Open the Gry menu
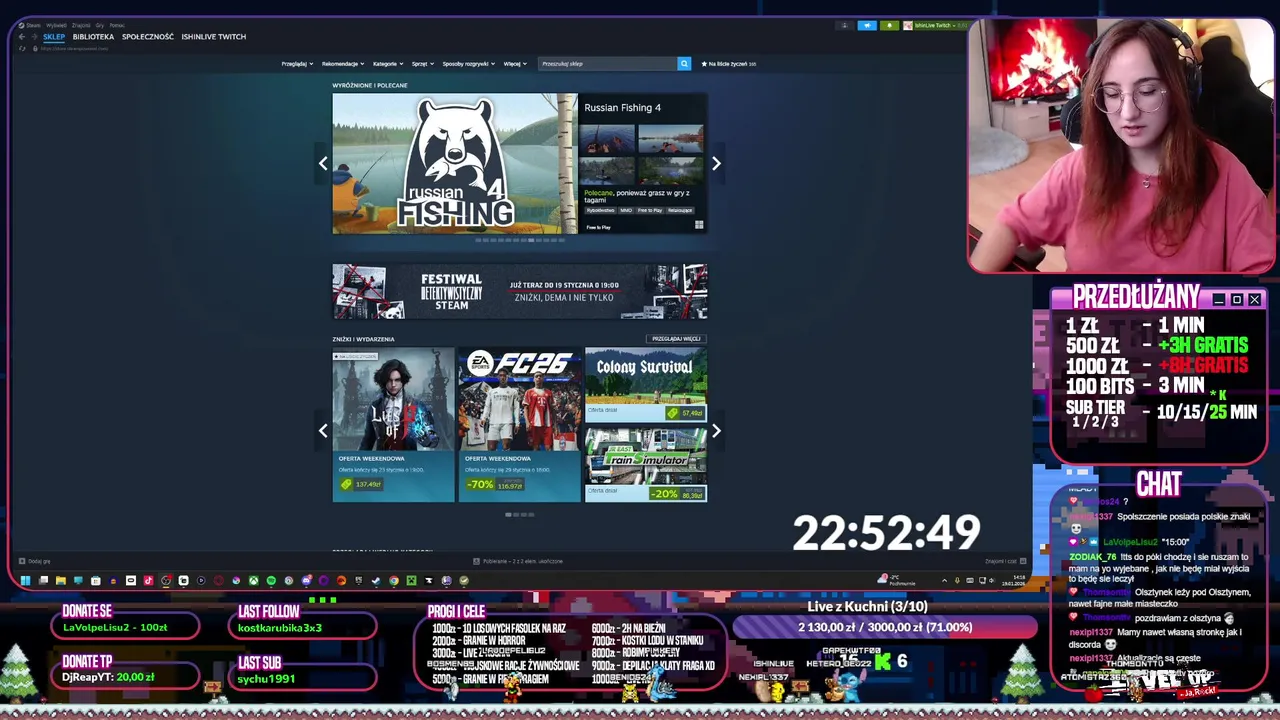 click(100, 25)
